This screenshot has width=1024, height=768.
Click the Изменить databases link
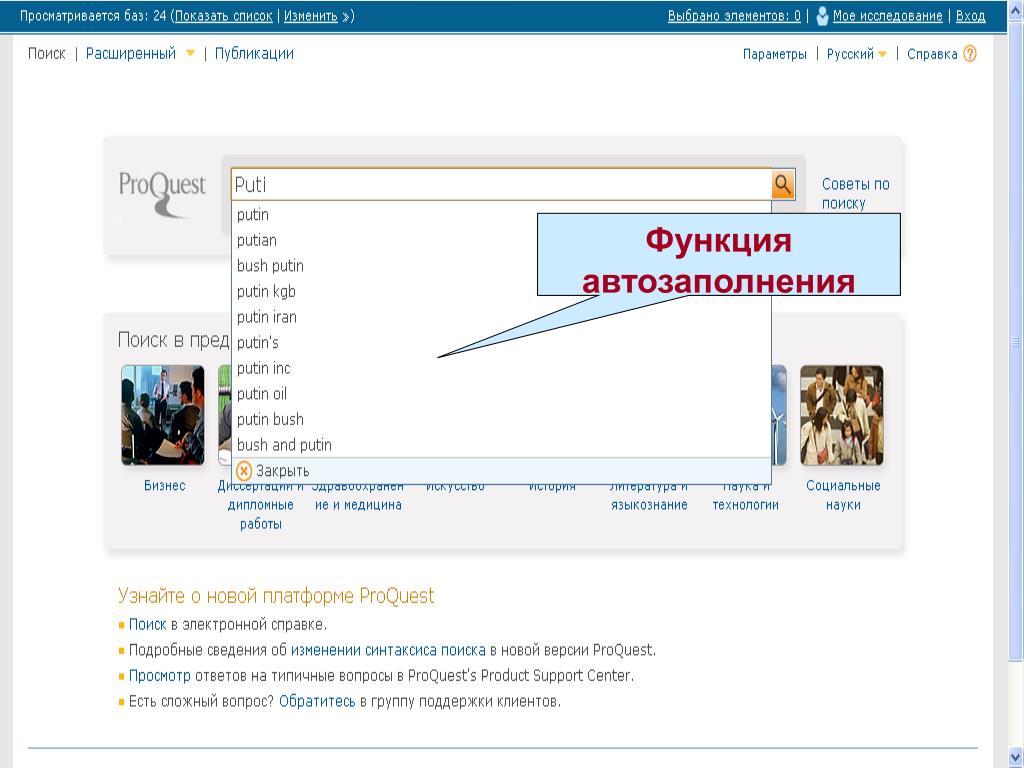click(310, 16)
